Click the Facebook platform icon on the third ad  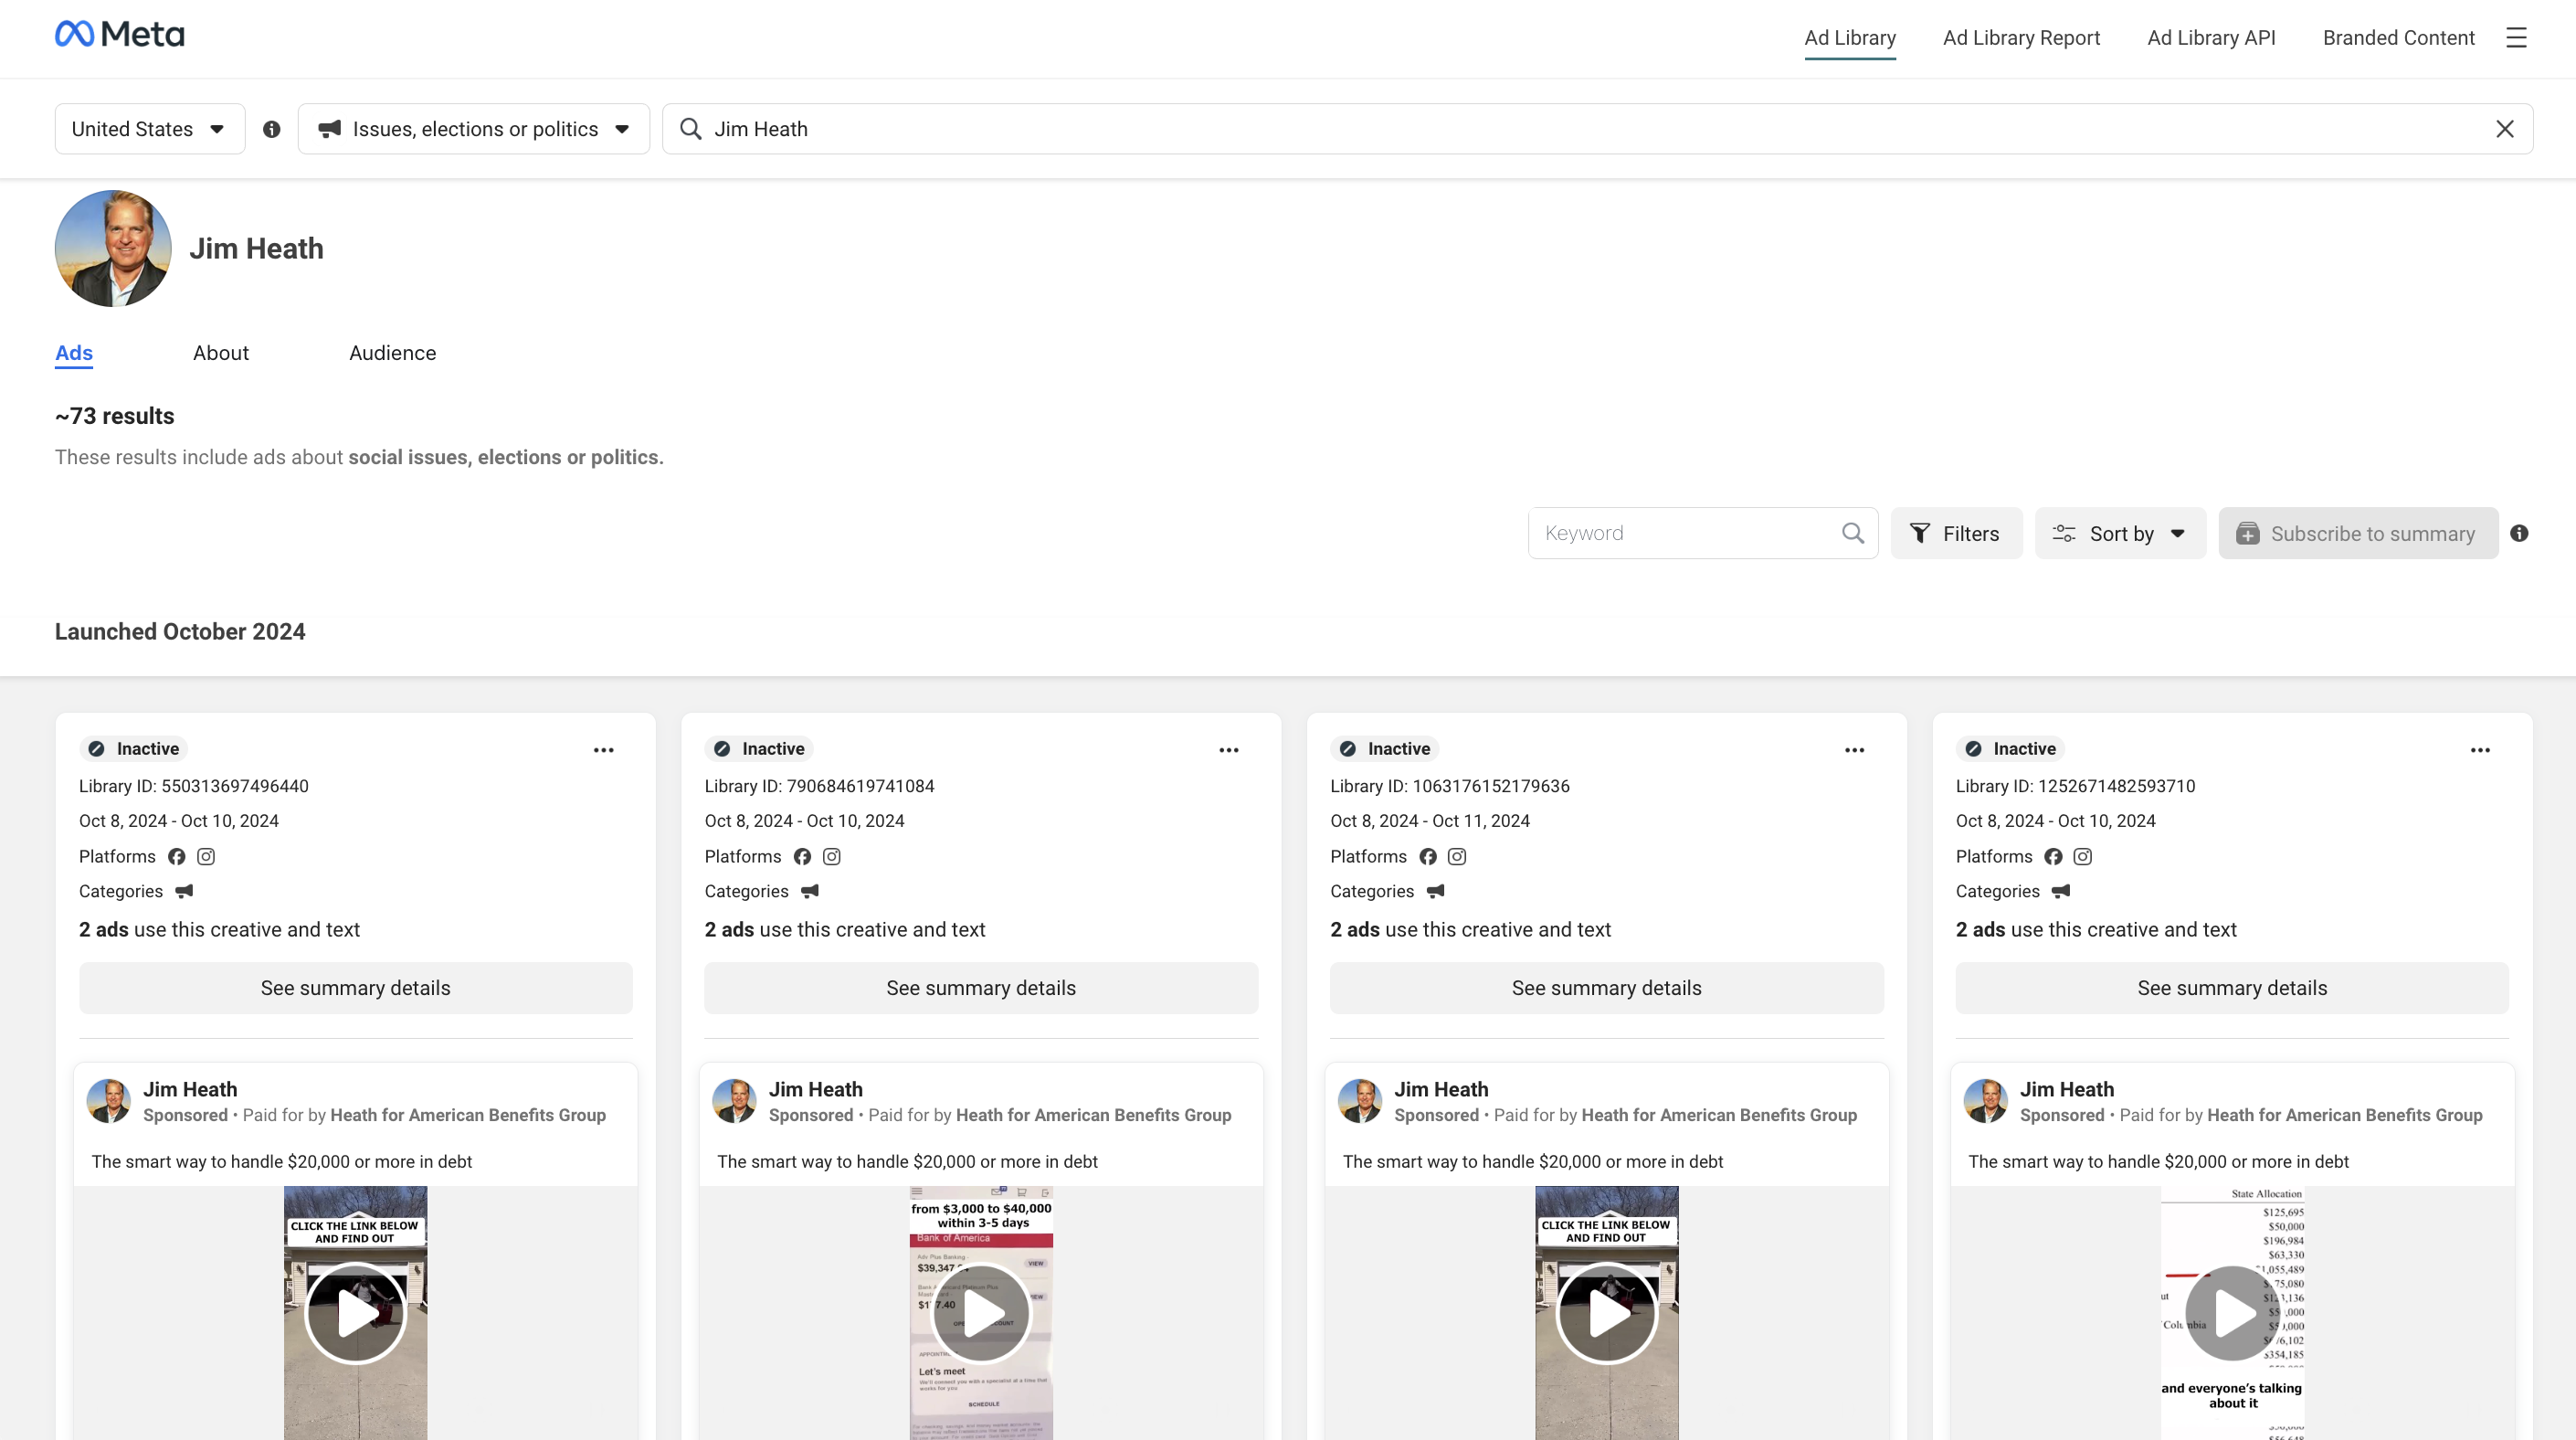[1427, 857]
